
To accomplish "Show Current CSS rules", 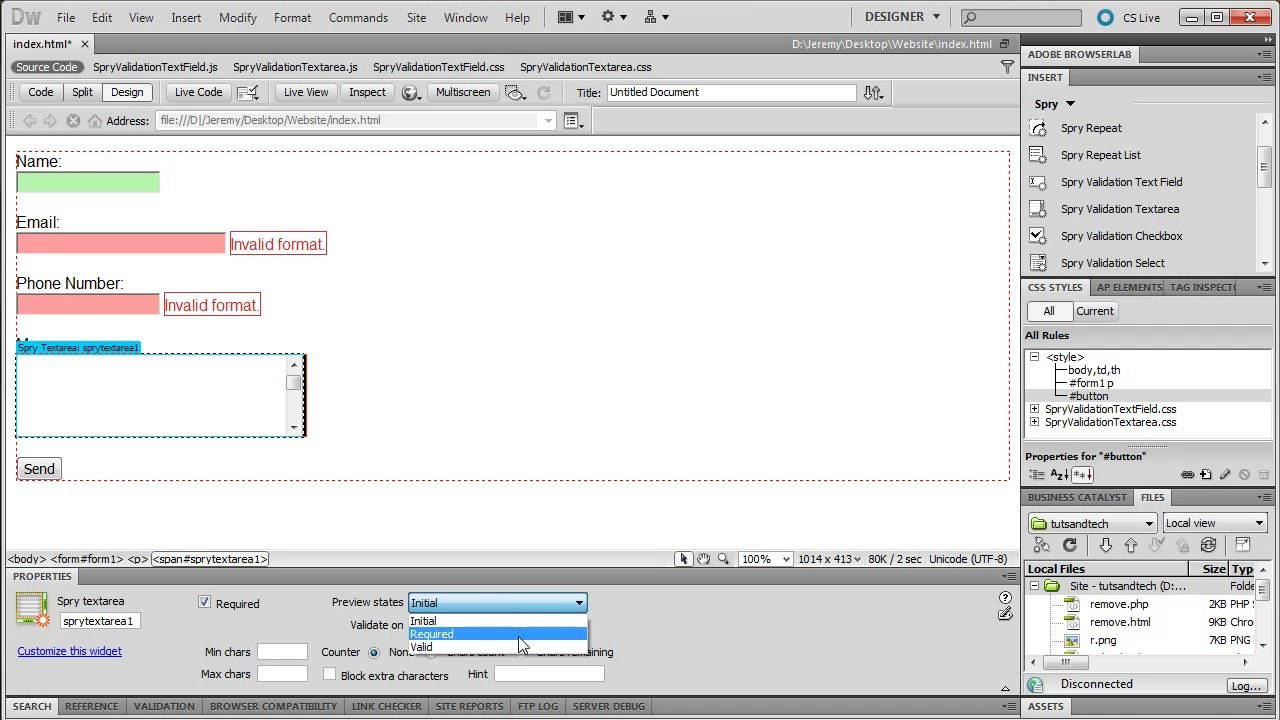I will (1094, 311).
